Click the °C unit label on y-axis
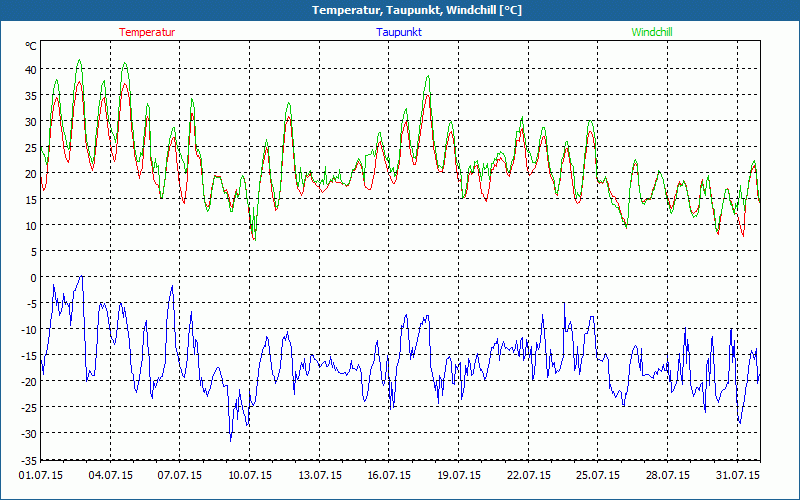The image size is (800, 500). pyautogui.click(x=31, y=46)
